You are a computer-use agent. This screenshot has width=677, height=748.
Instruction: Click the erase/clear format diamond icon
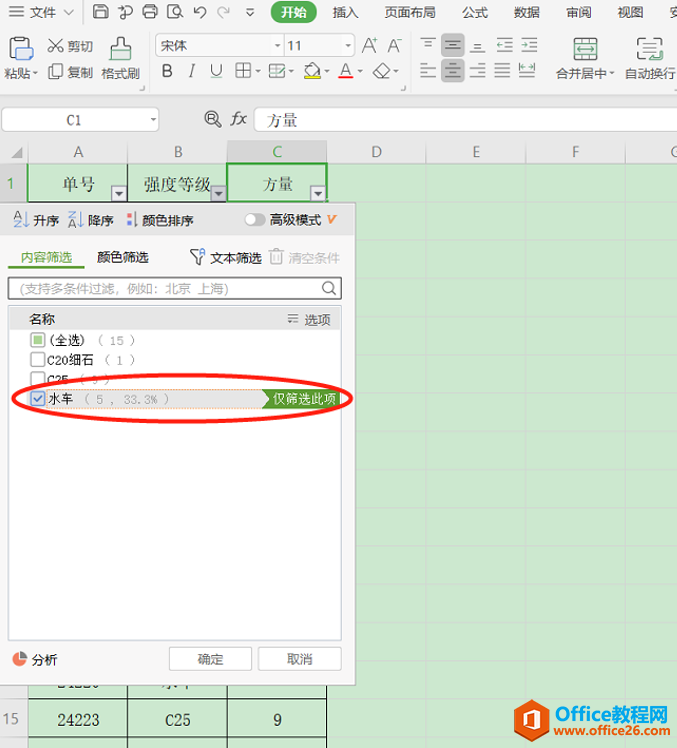click(x=381, y=71)
